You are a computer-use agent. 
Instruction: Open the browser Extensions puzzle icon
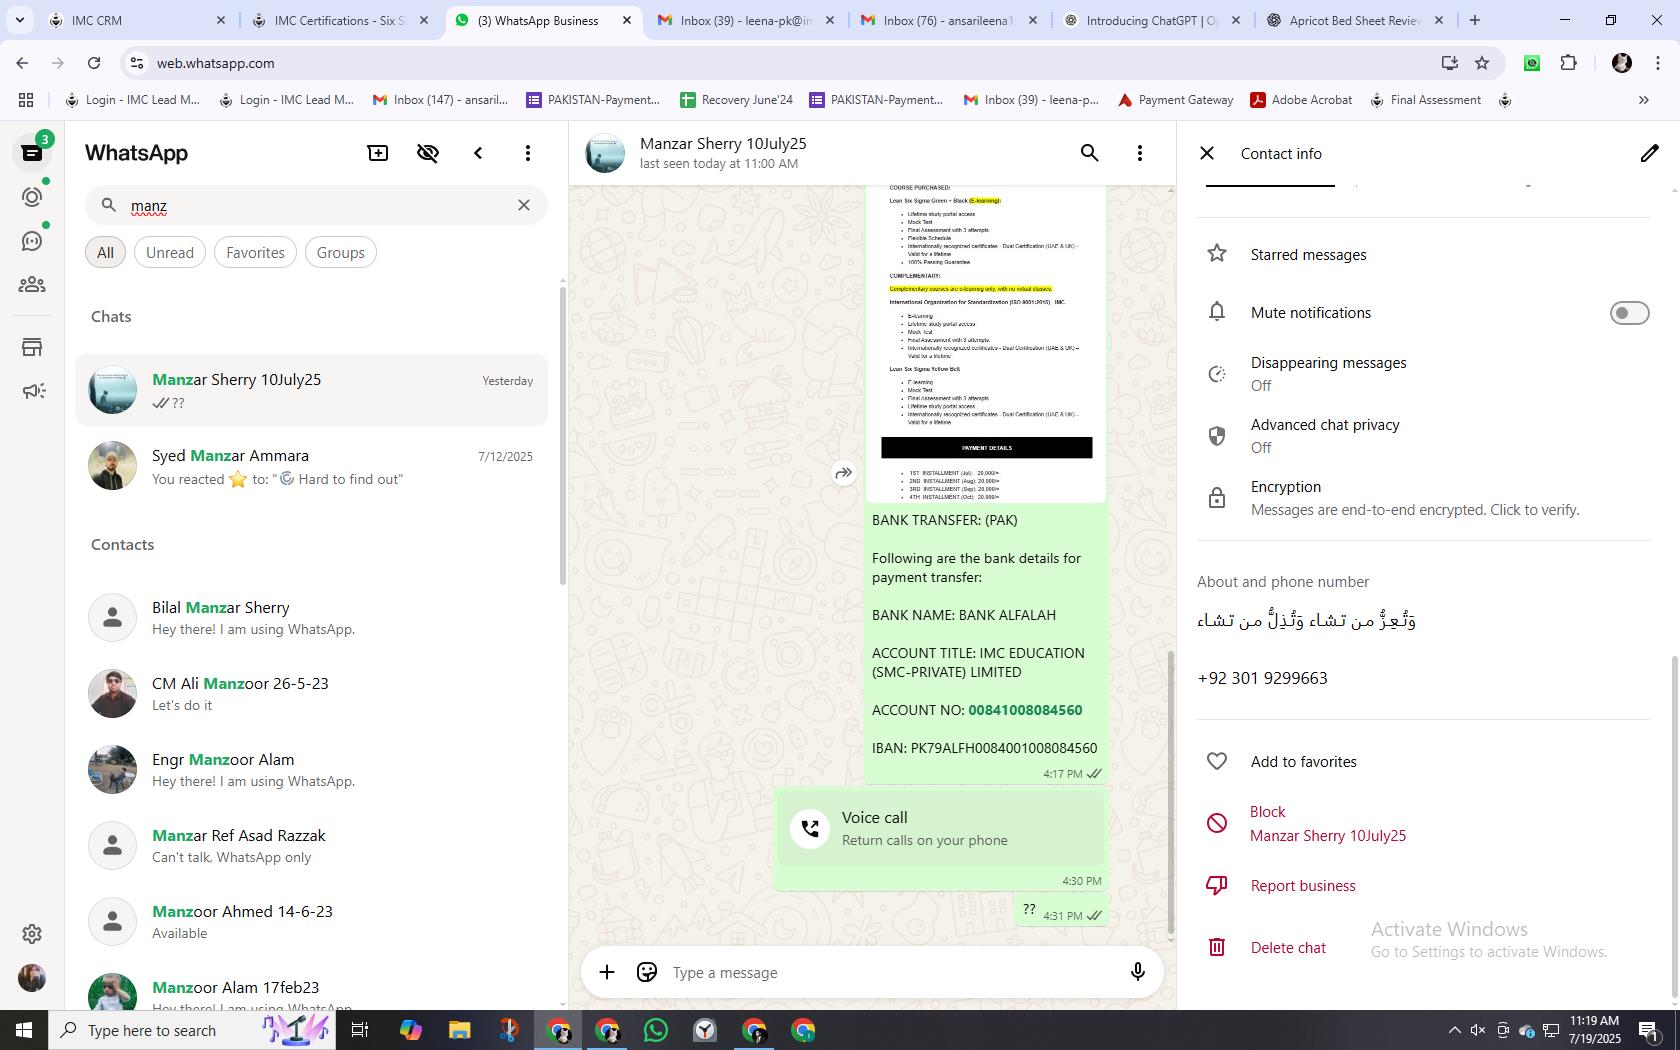(1568, 63)
